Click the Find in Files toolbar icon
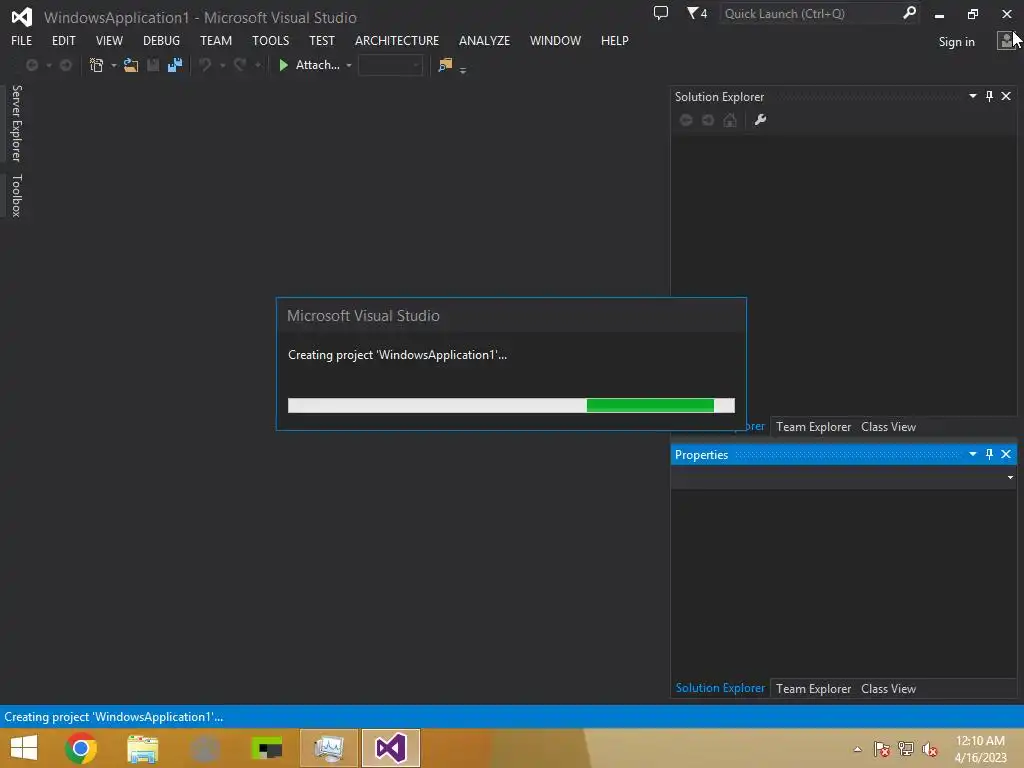 [445, 65]
